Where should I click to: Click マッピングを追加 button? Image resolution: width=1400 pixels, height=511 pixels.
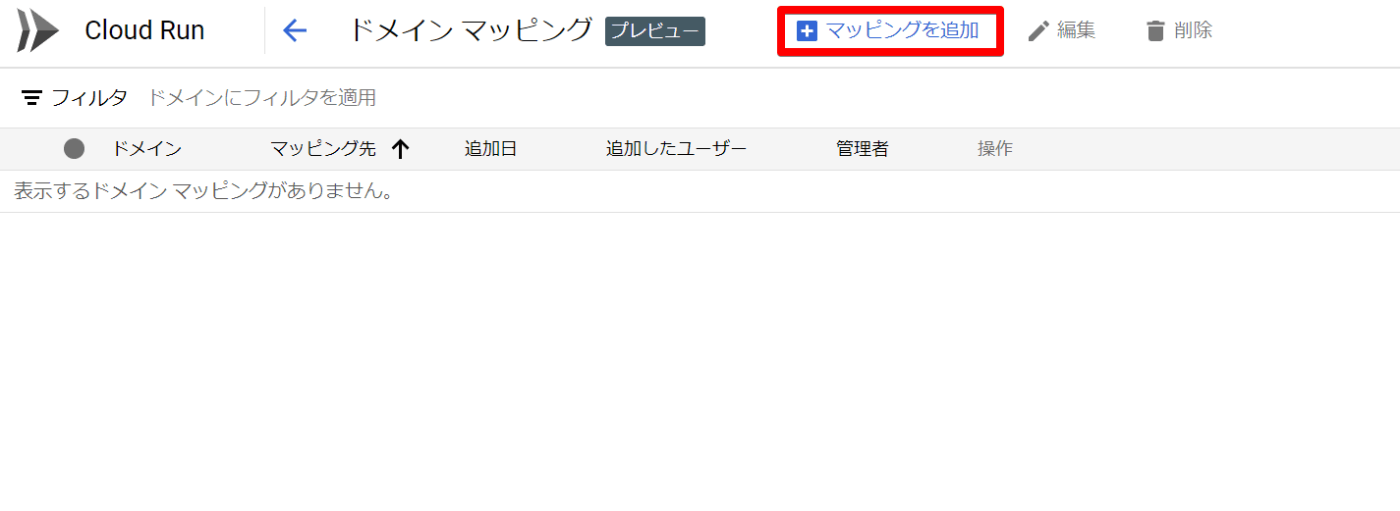889,31
